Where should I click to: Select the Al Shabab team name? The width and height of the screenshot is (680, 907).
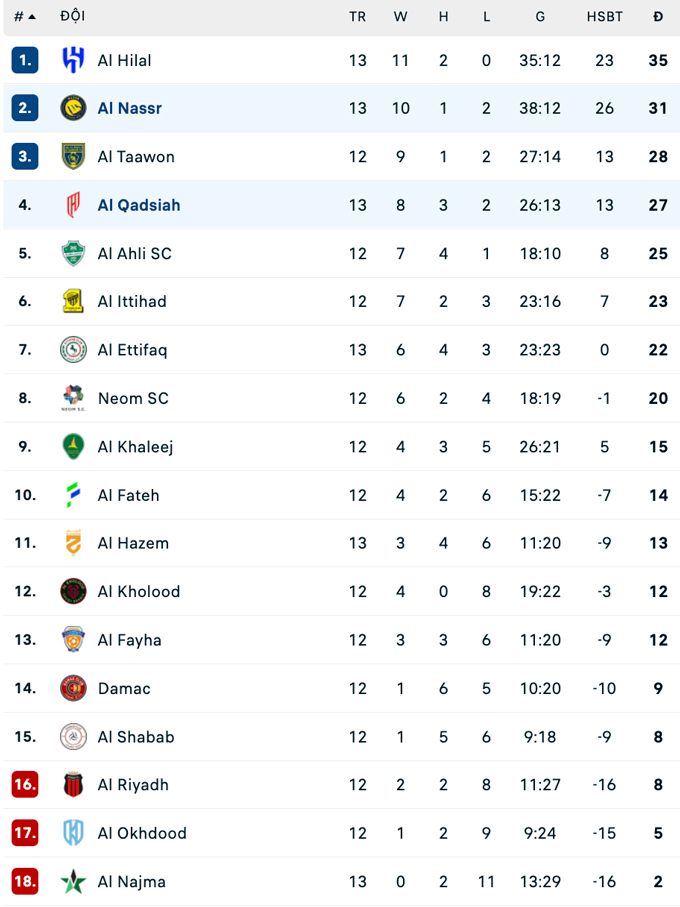136,737
